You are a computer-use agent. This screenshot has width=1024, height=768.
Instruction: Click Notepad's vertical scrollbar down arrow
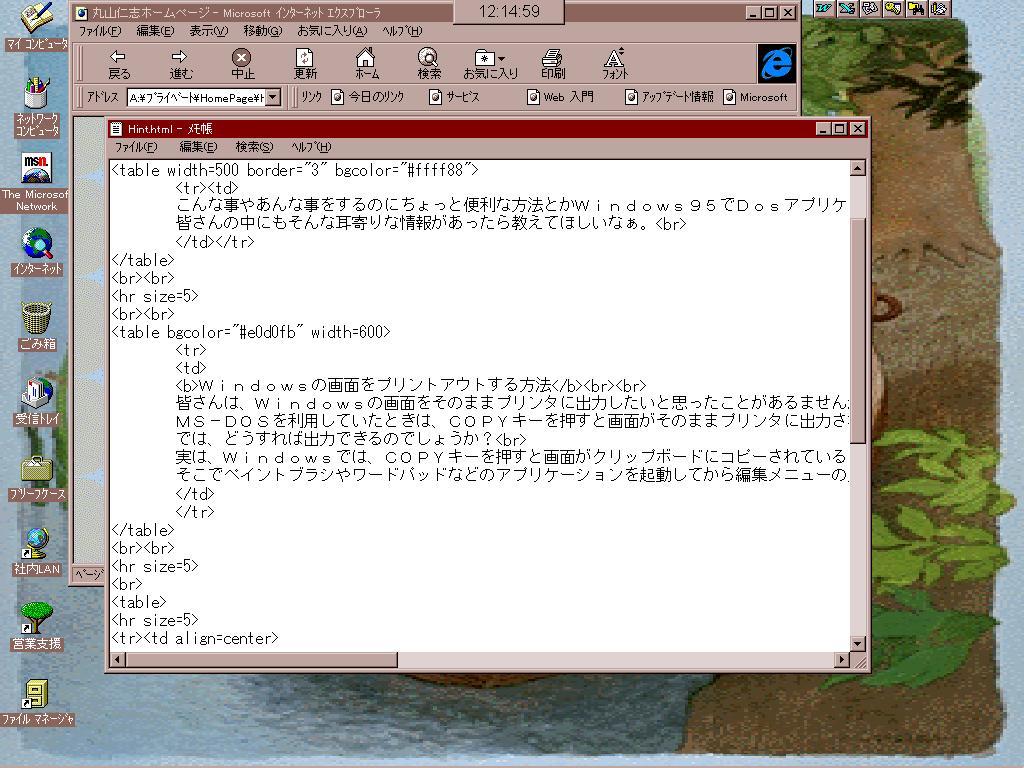pyautogui.click(x=858, y=643)
